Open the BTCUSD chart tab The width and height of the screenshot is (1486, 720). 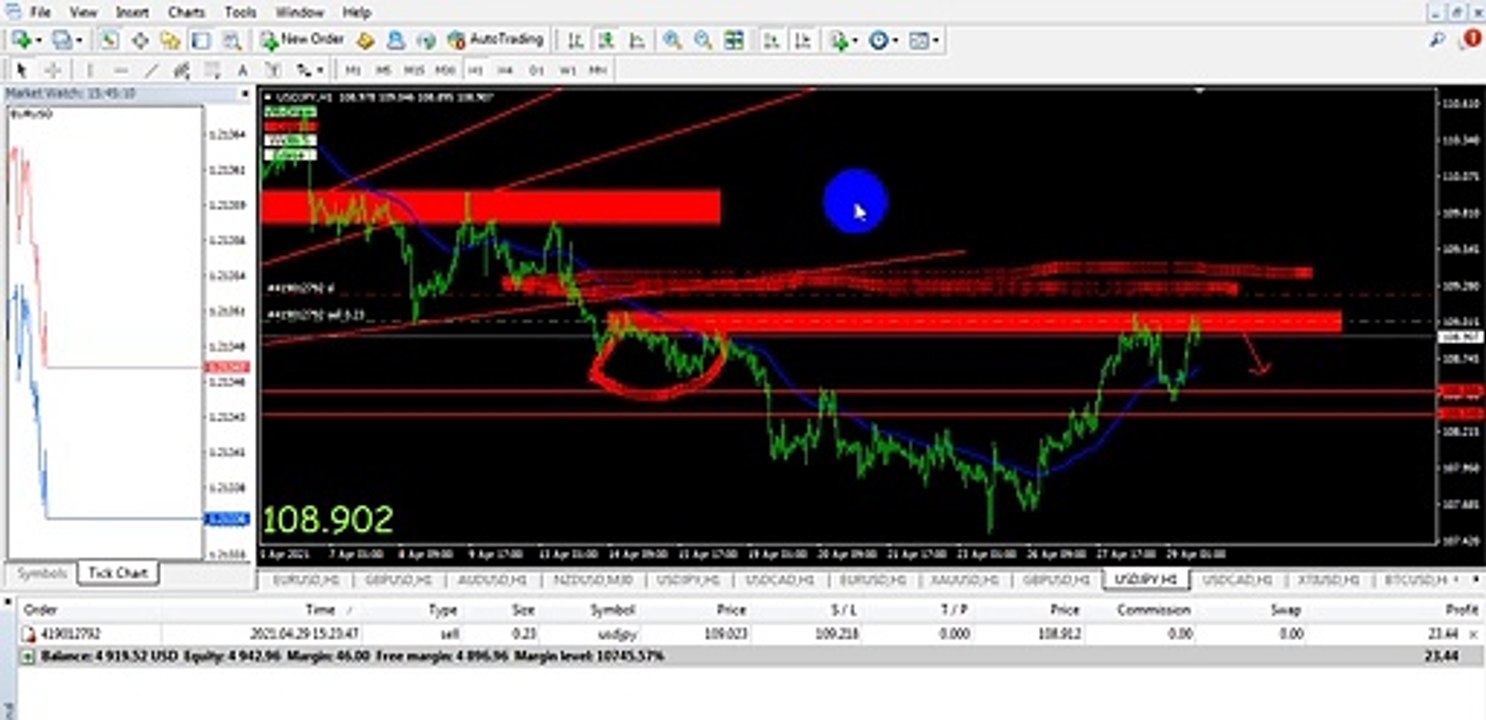(x=1414, y=579)
